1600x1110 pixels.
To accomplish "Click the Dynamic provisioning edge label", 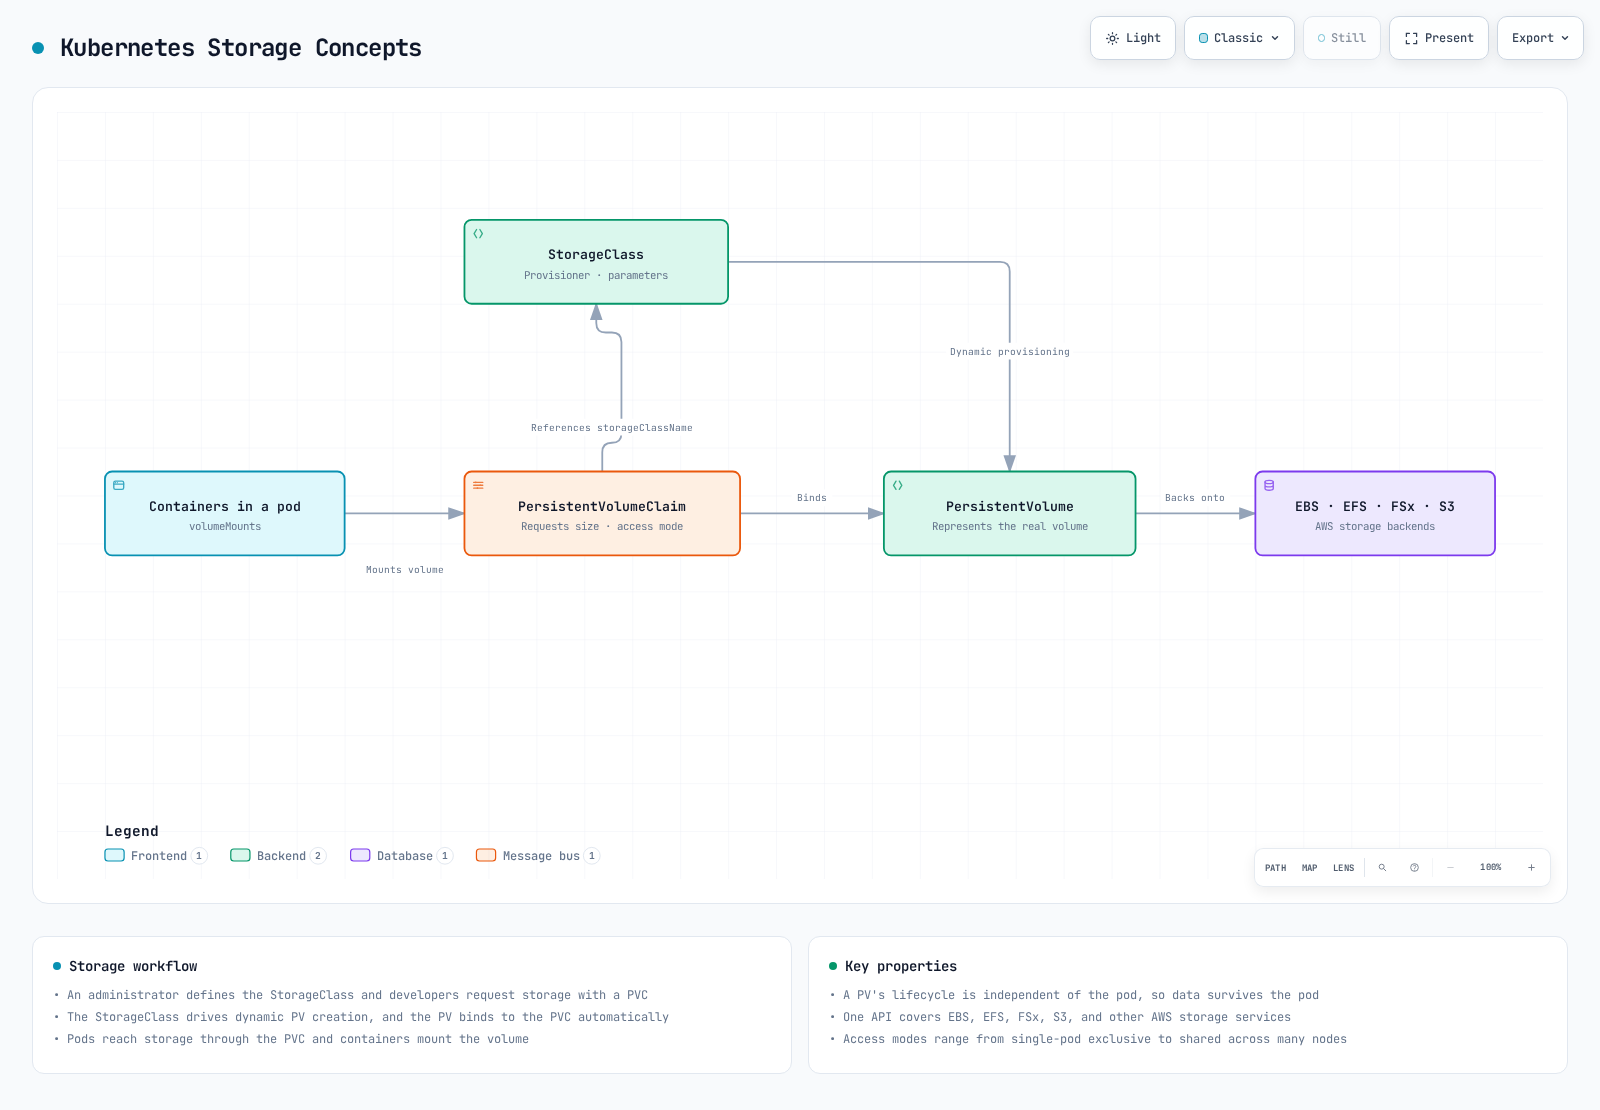I will (x=1010, y=352).
